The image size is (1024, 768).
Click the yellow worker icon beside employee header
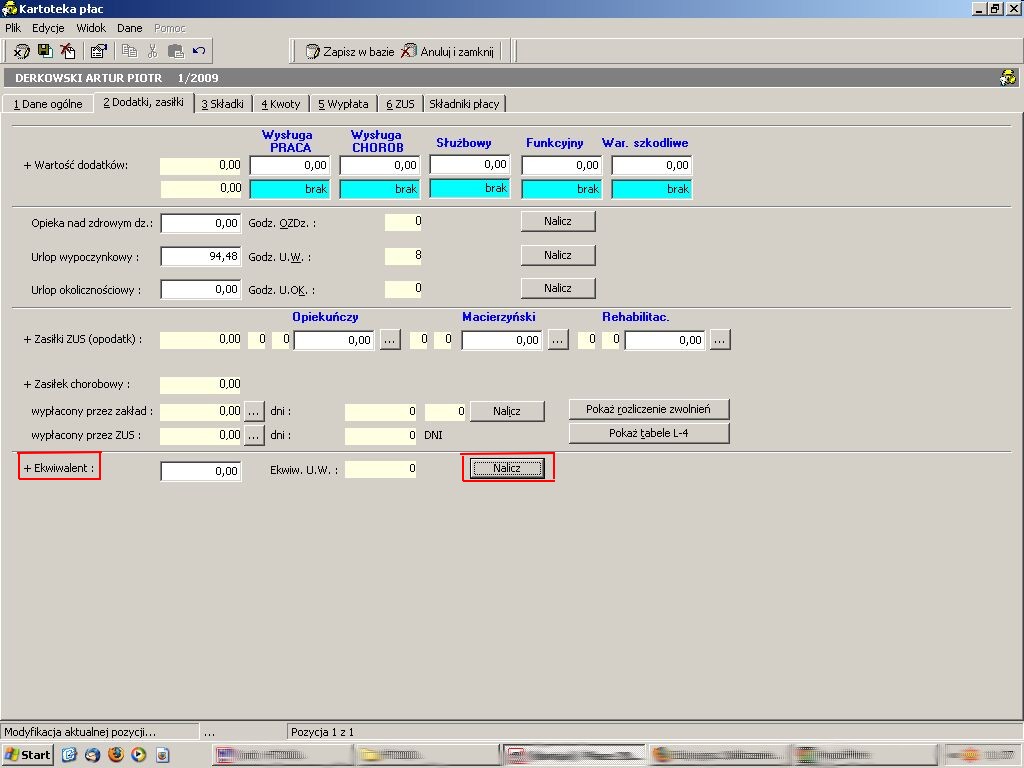1008,77
